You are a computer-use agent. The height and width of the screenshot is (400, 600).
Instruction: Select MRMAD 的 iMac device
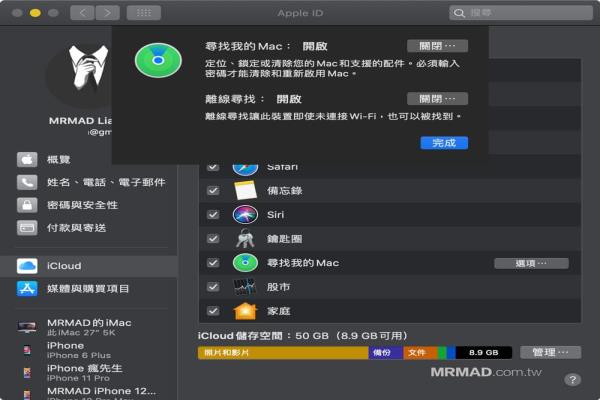89,327
